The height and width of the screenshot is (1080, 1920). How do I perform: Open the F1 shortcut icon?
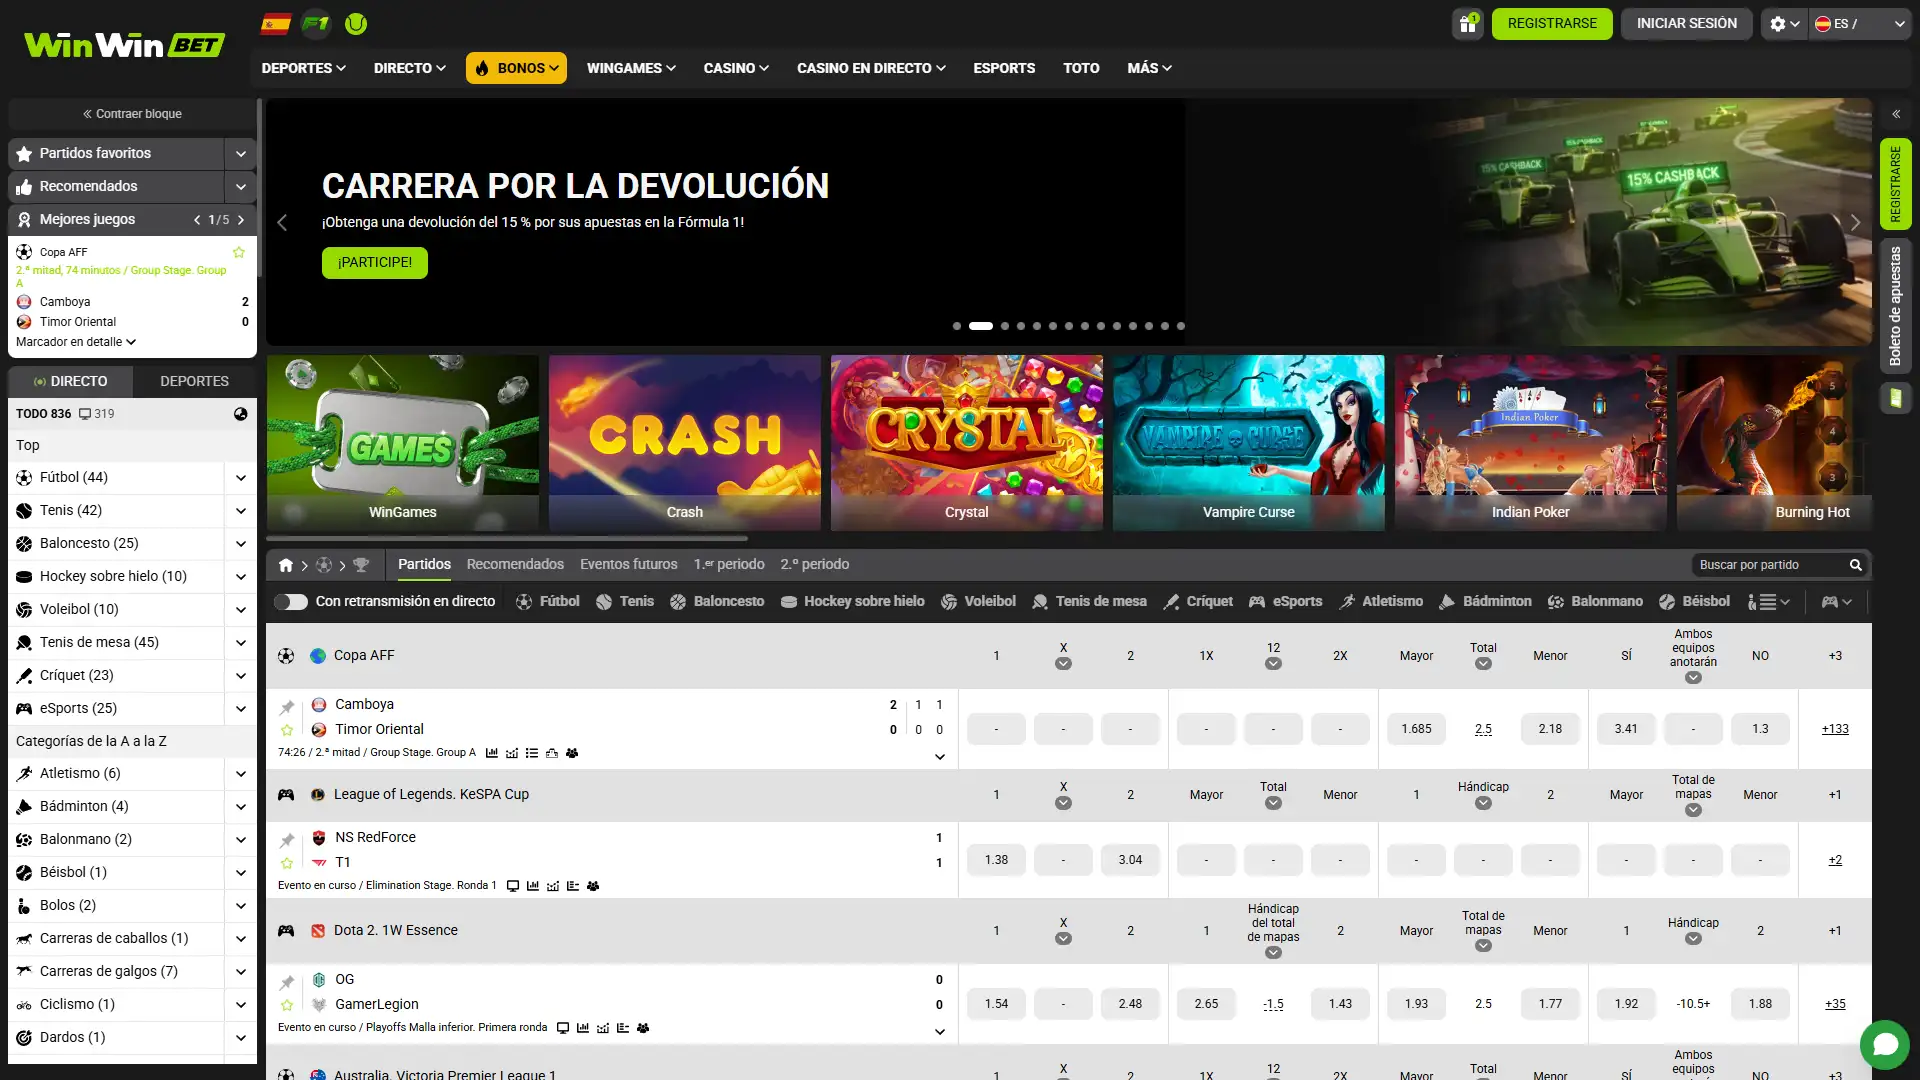click(x=316, y=24)
